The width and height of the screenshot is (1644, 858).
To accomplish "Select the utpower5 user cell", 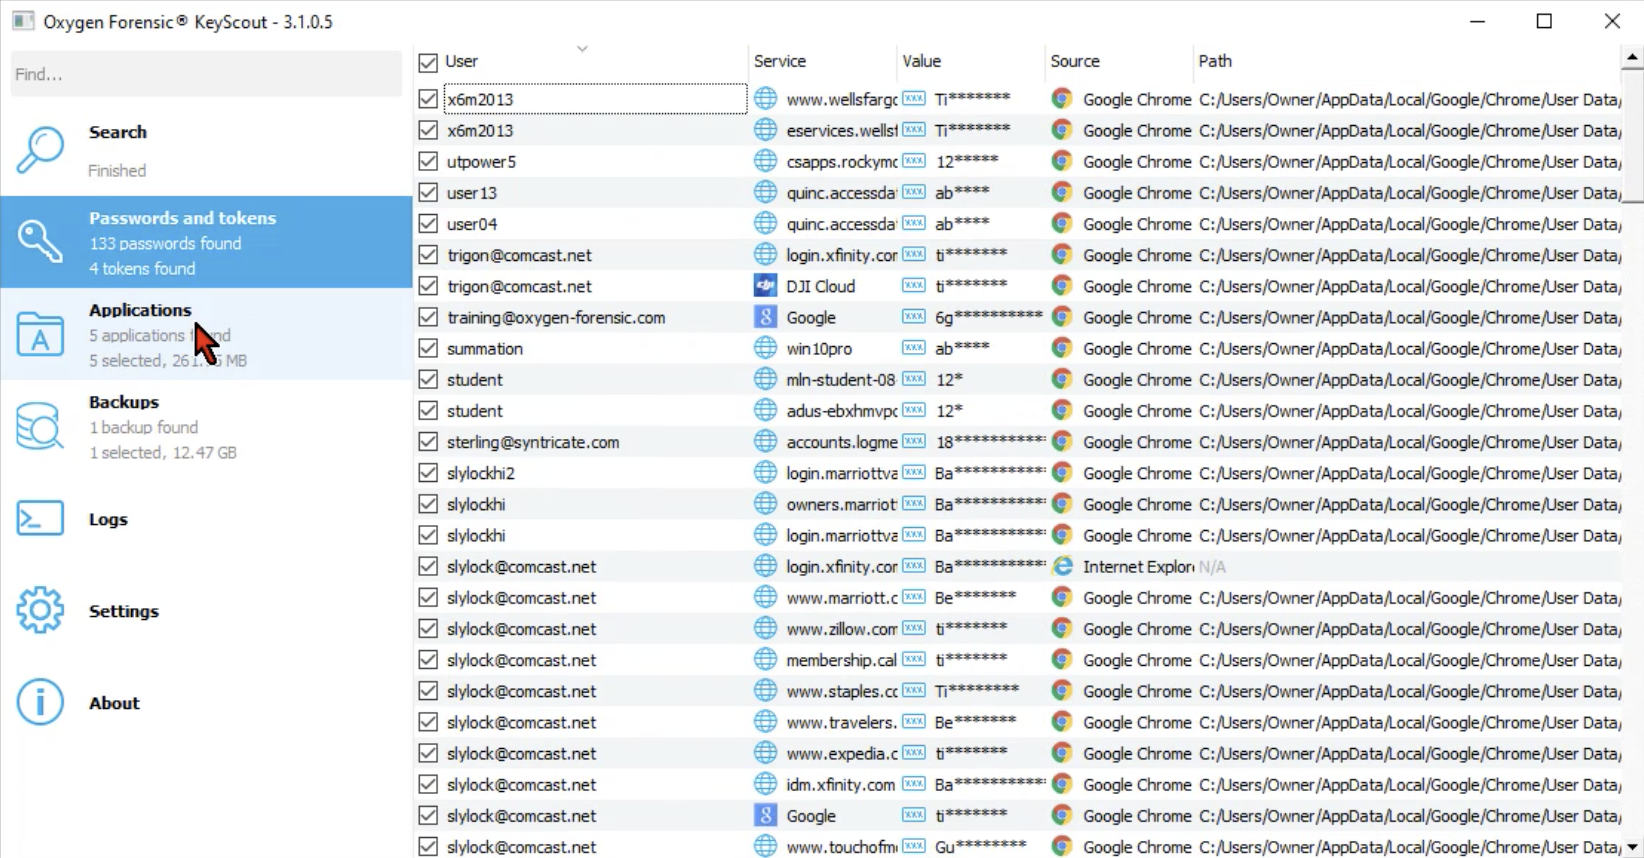I will (x=594, y=161).
